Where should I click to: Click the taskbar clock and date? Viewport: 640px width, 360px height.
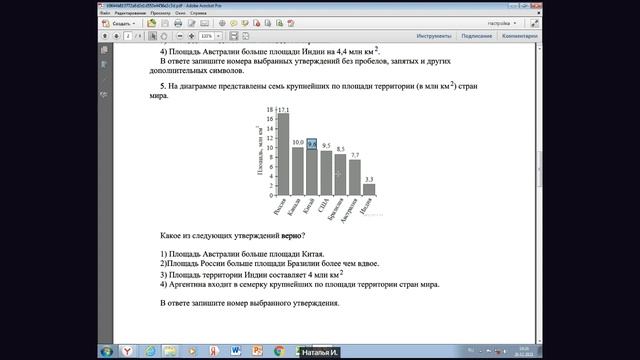coord(524,351)
